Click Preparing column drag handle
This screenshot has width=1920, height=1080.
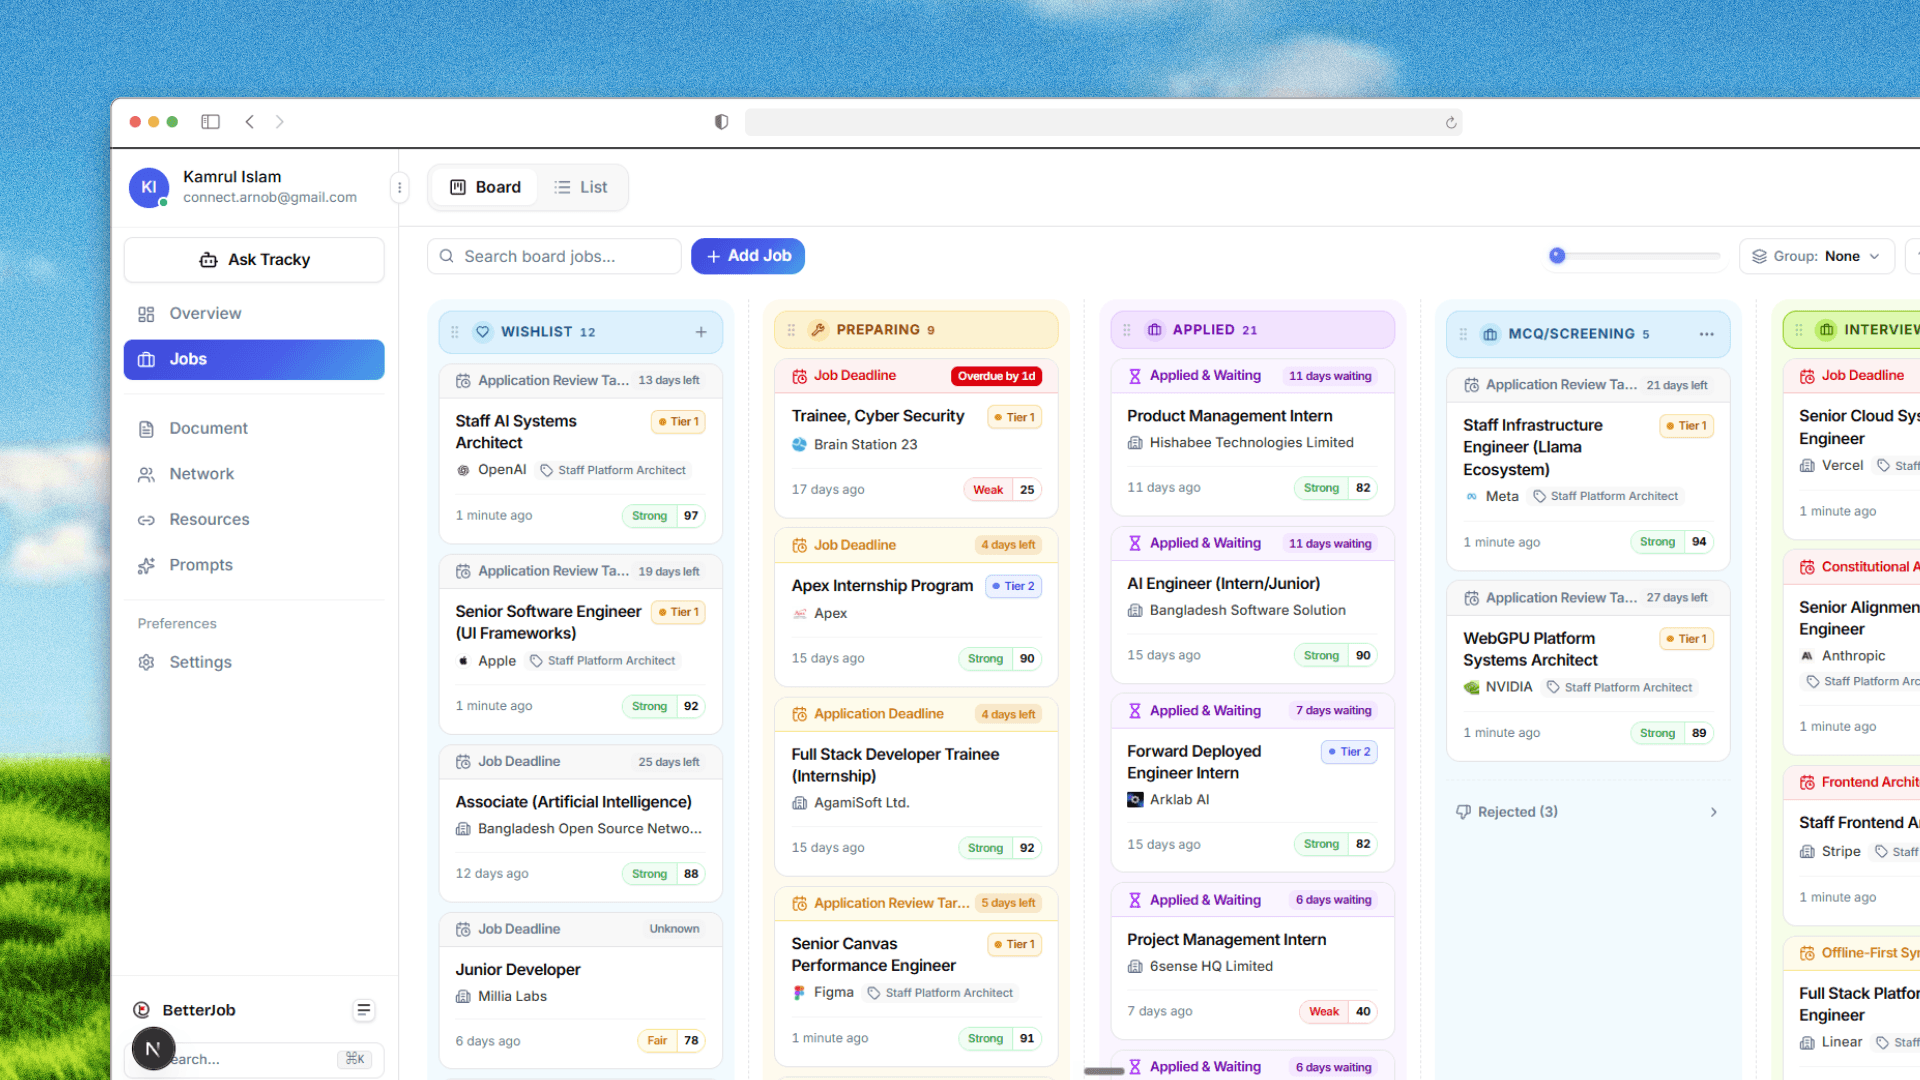coord(791,330)
